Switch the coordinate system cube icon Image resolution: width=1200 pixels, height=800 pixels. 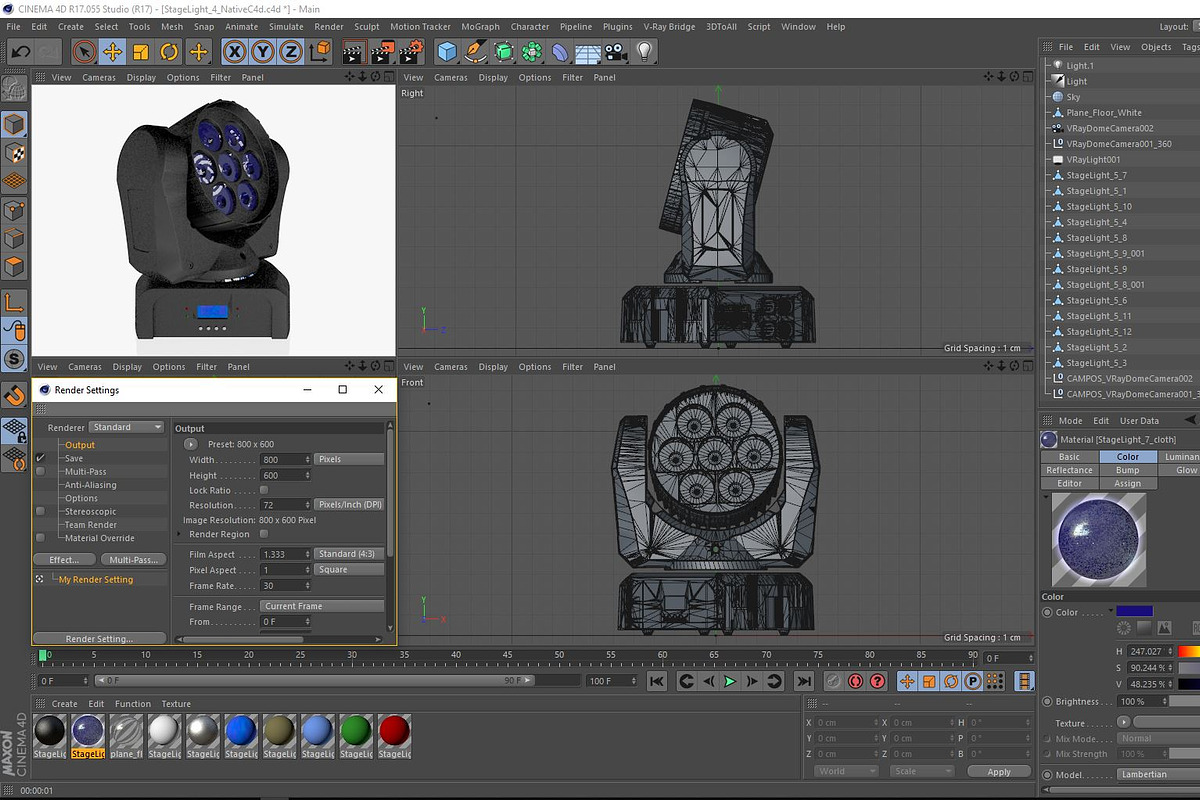tap(320, 51)
